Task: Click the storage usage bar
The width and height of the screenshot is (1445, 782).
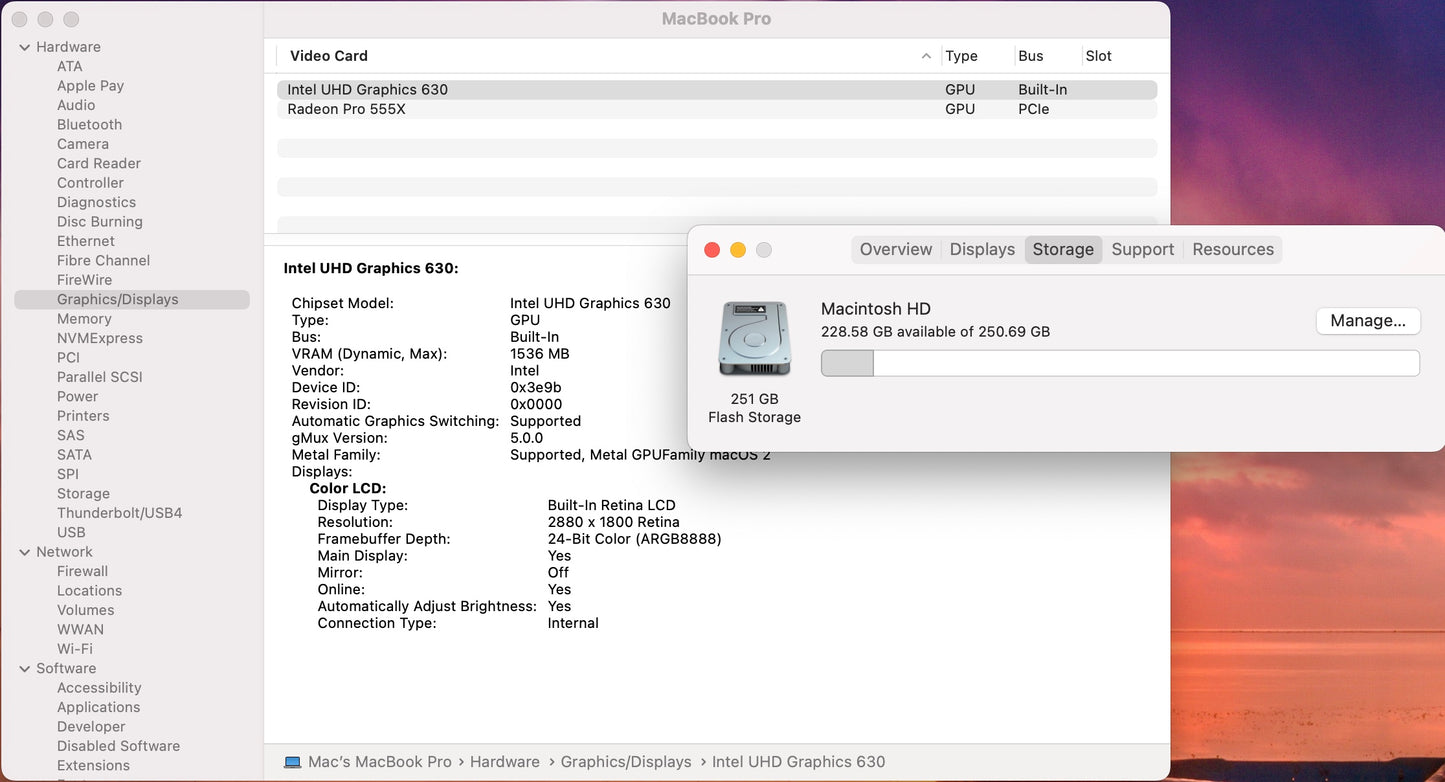Action: click(x=1120, y=363)
